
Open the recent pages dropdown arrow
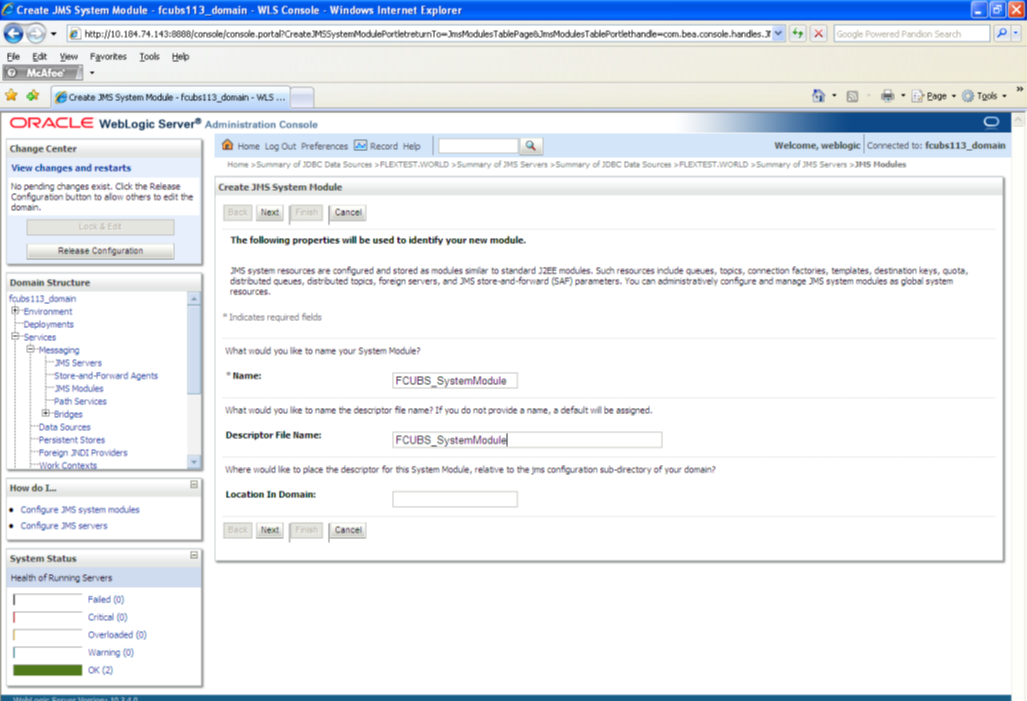(54, 33)
